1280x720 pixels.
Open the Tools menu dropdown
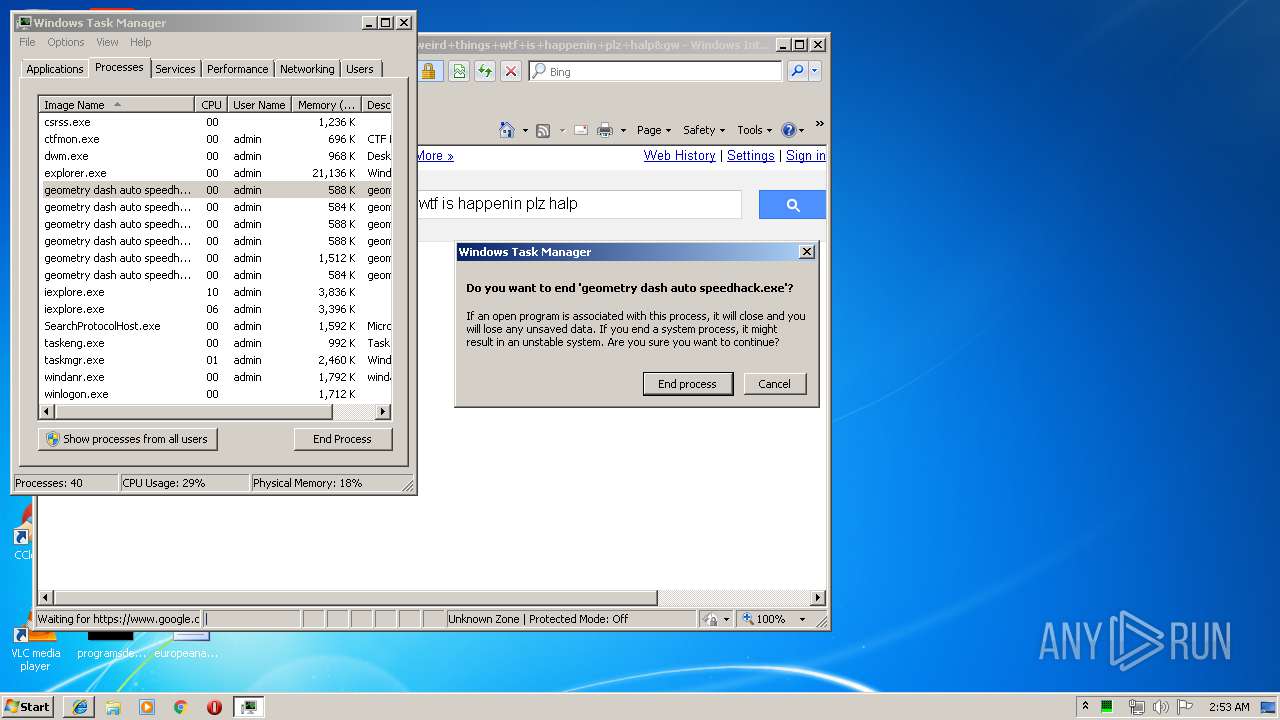[x=755, y=130]
